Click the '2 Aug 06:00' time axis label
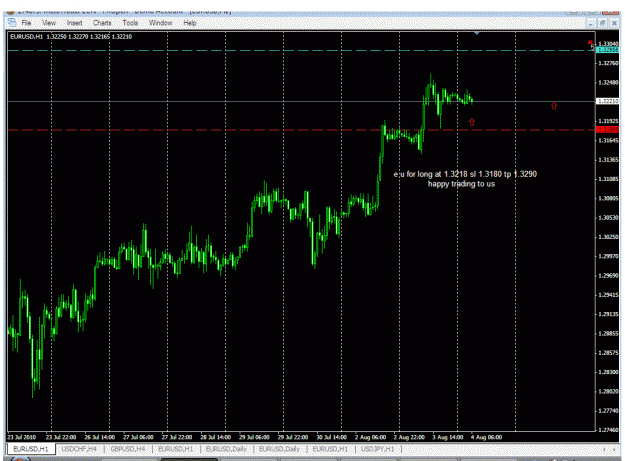 click(x=370, y=437)
